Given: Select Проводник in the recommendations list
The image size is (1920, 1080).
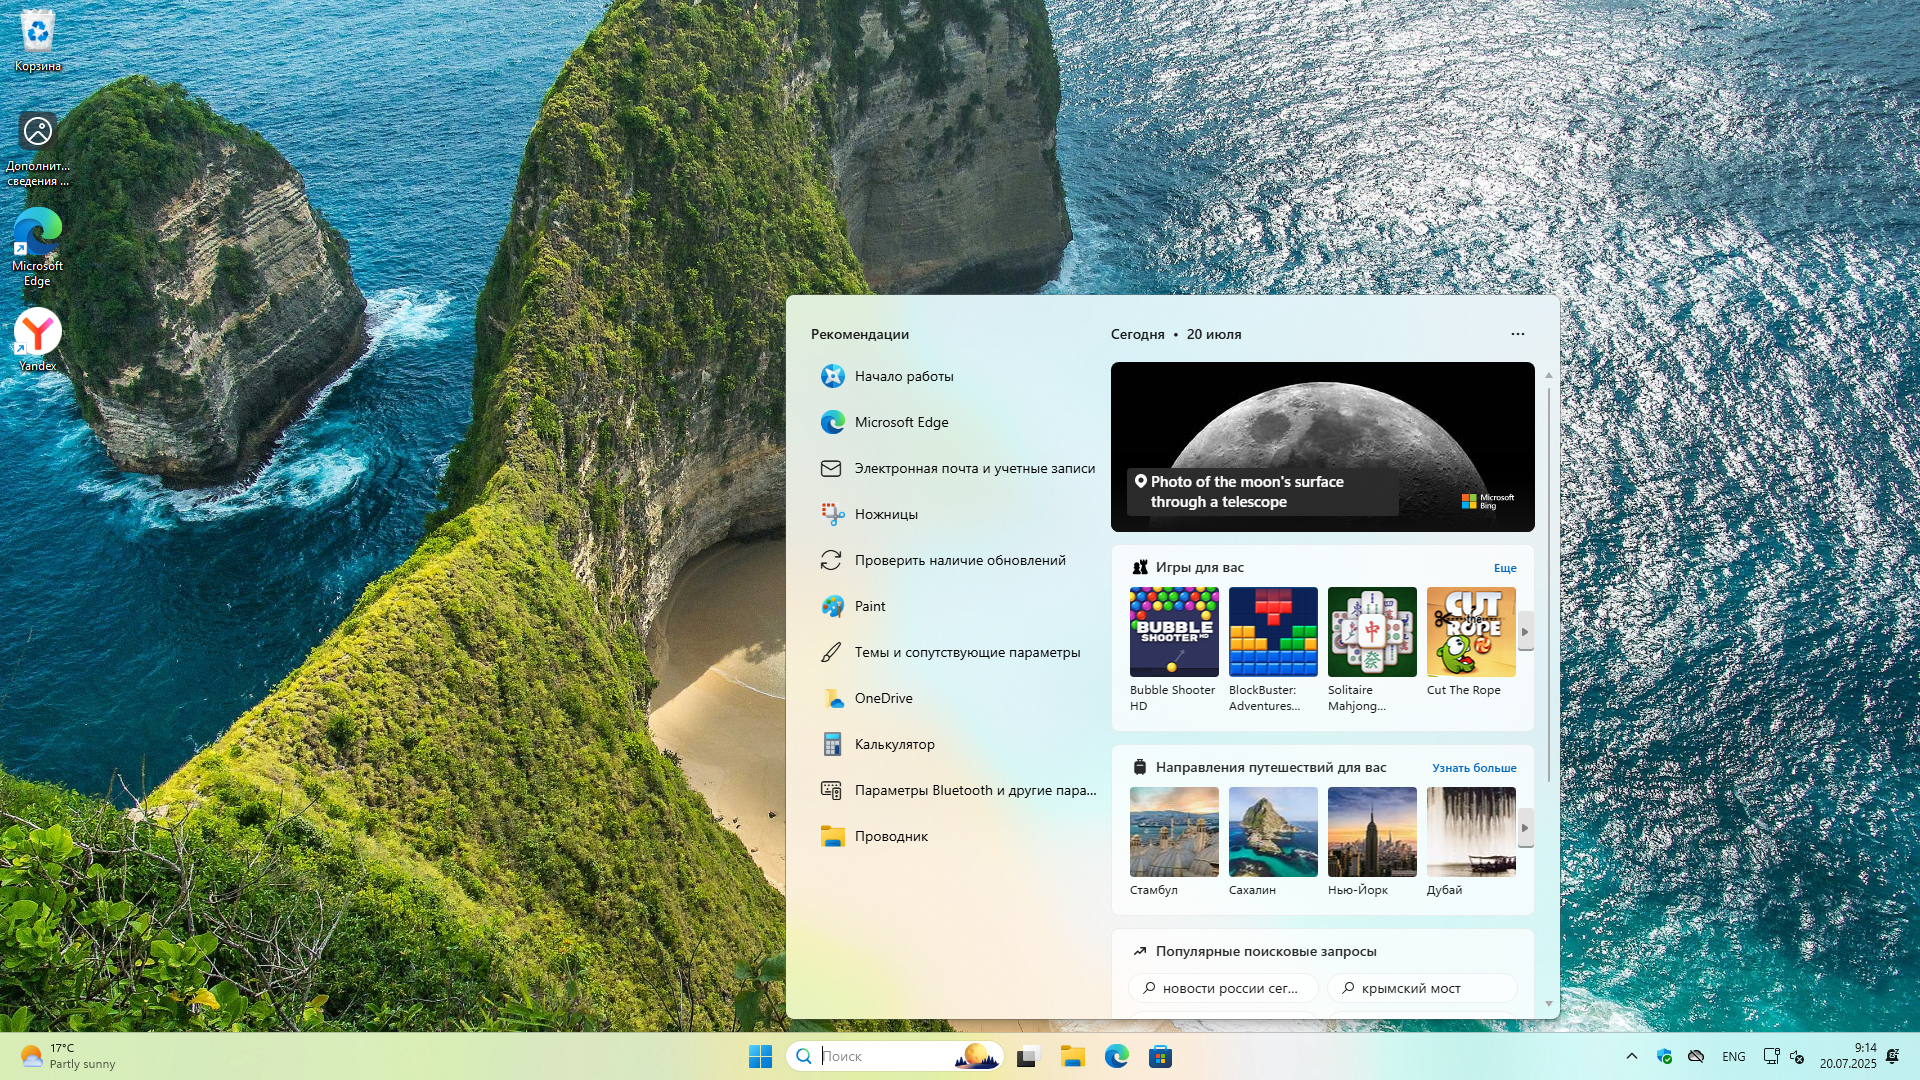Looking at the screenshot, I should click(x=890, y=836).
